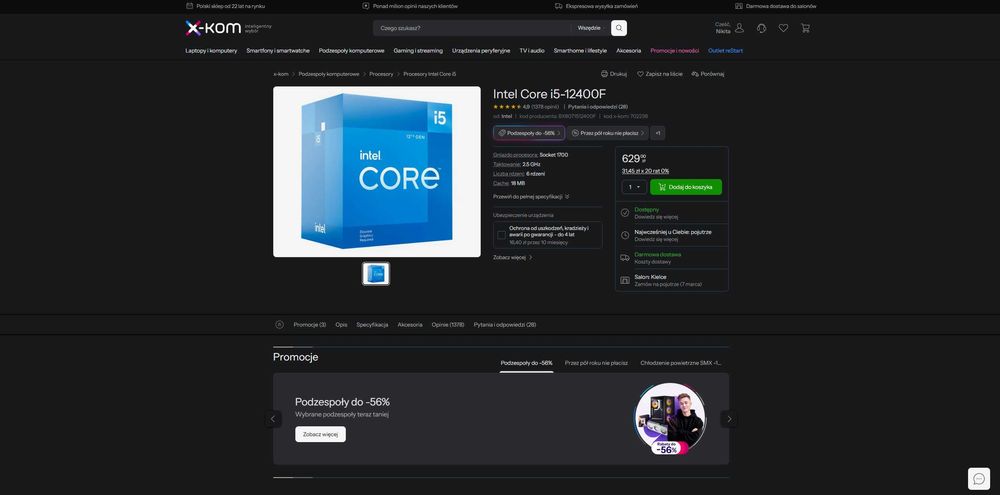Open Procesory Intel Core i5 breadcrumb
The height and width of the screenshot is (495, 1000).
tap(430, 74)
